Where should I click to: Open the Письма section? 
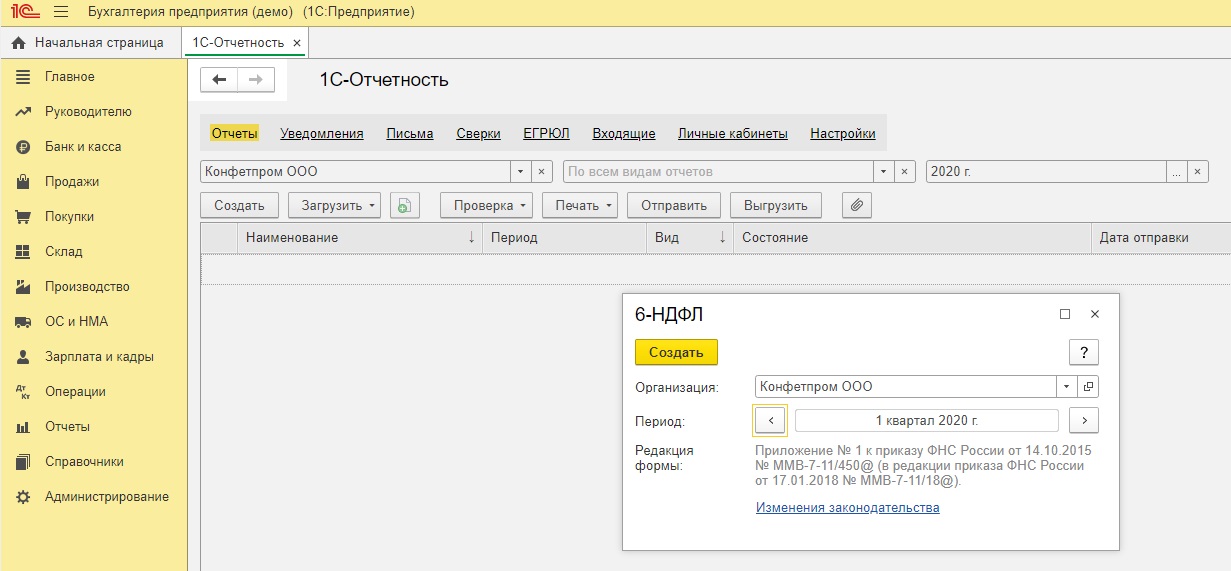pos(410,134)
